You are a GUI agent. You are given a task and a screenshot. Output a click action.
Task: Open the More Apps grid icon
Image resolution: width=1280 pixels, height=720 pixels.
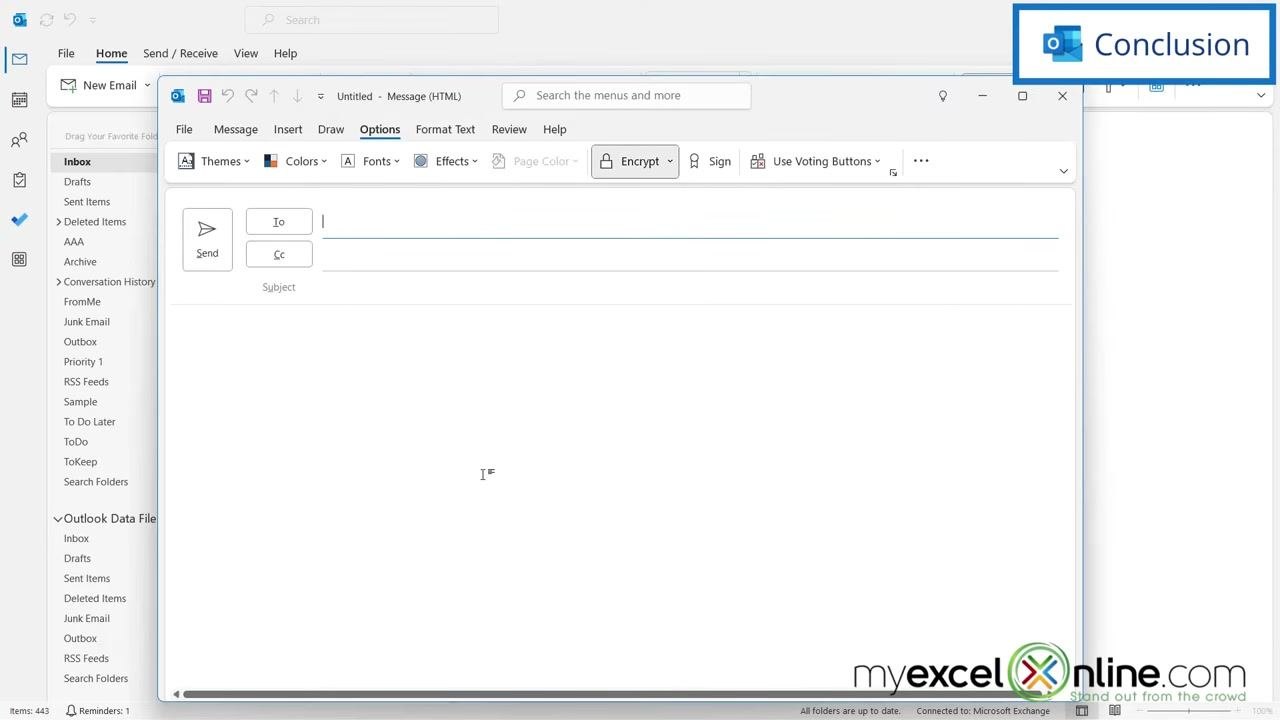point(19,260)
